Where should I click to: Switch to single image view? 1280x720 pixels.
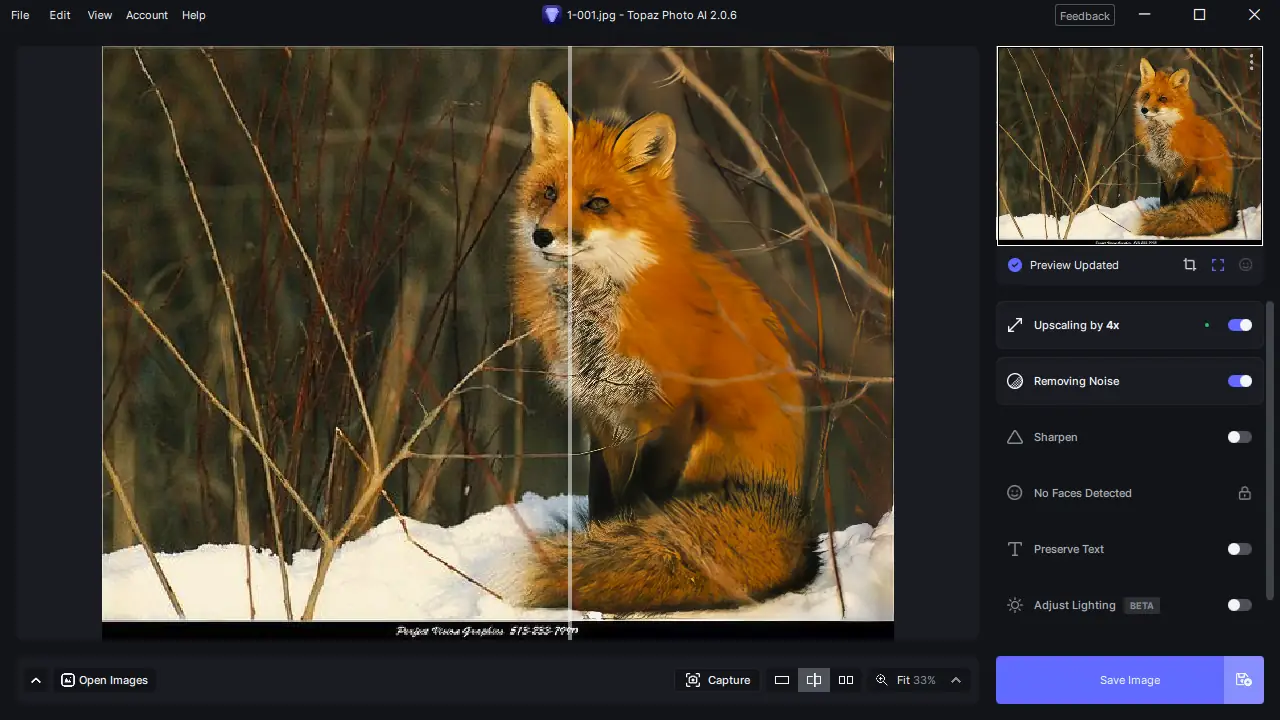(782, 680)
